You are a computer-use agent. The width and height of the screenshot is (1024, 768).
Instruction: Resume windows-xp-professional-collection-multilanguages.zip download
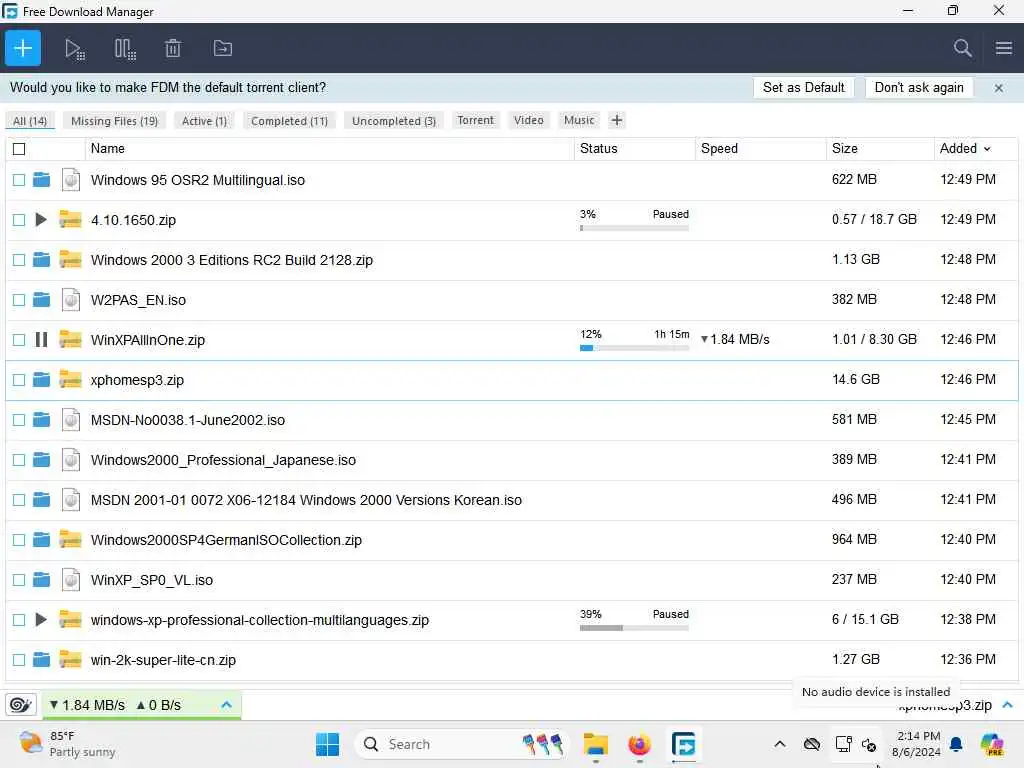[x=40, y=619]
